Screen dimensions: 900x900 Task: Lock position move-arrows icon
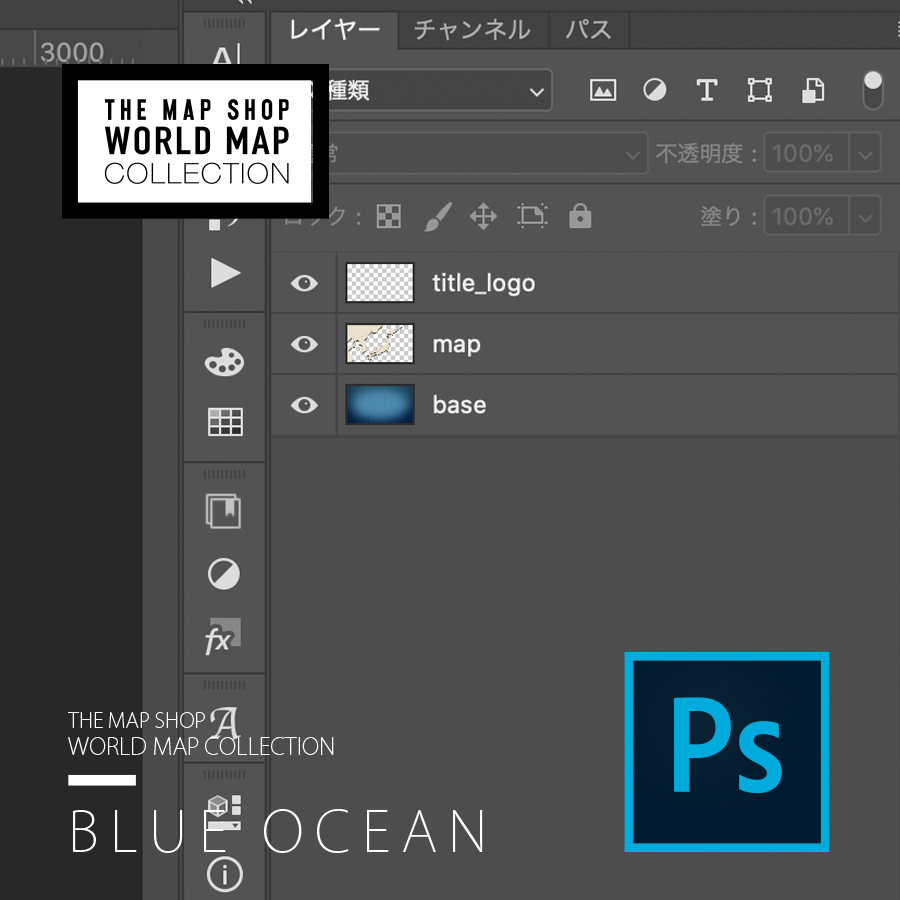[483, 216]
